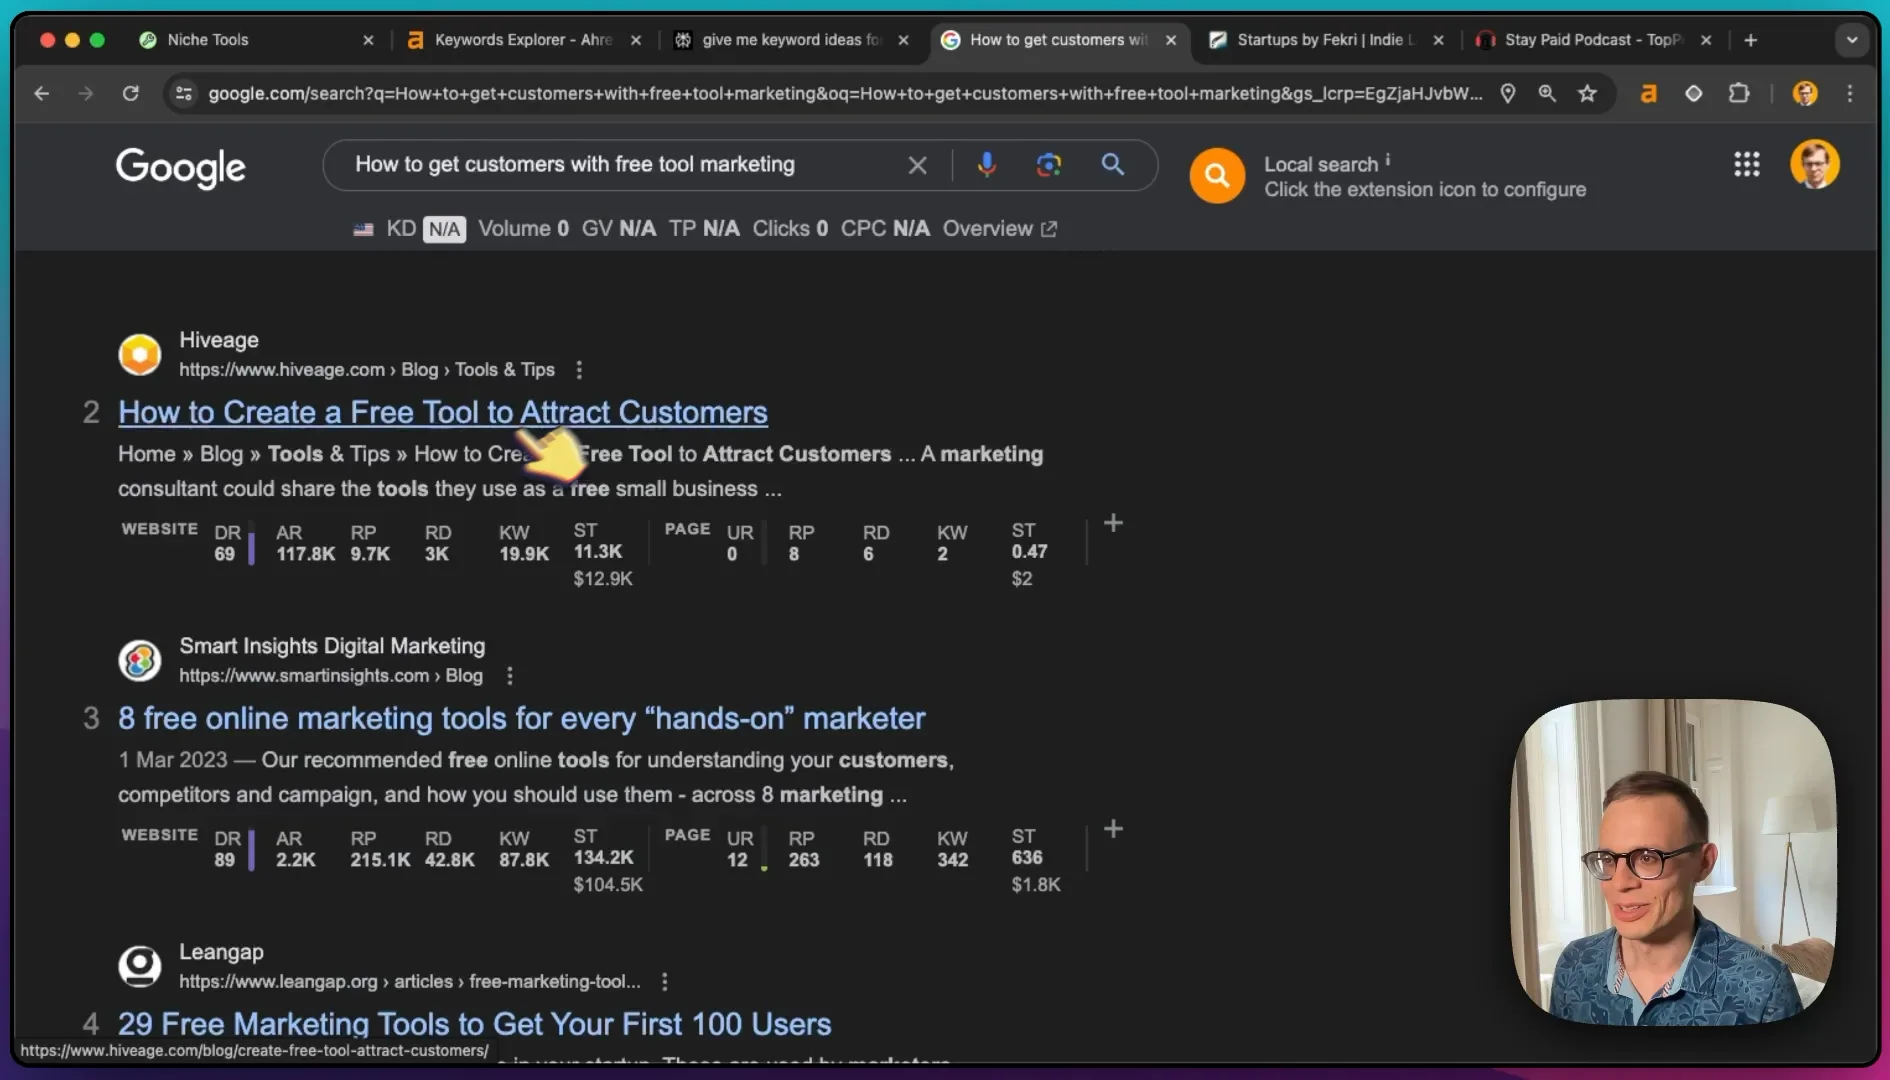This screenshot has width=1890, height=1080.
Task: Click the diamond-shaped extension icon in toolbar
Action: [1693, 93]
